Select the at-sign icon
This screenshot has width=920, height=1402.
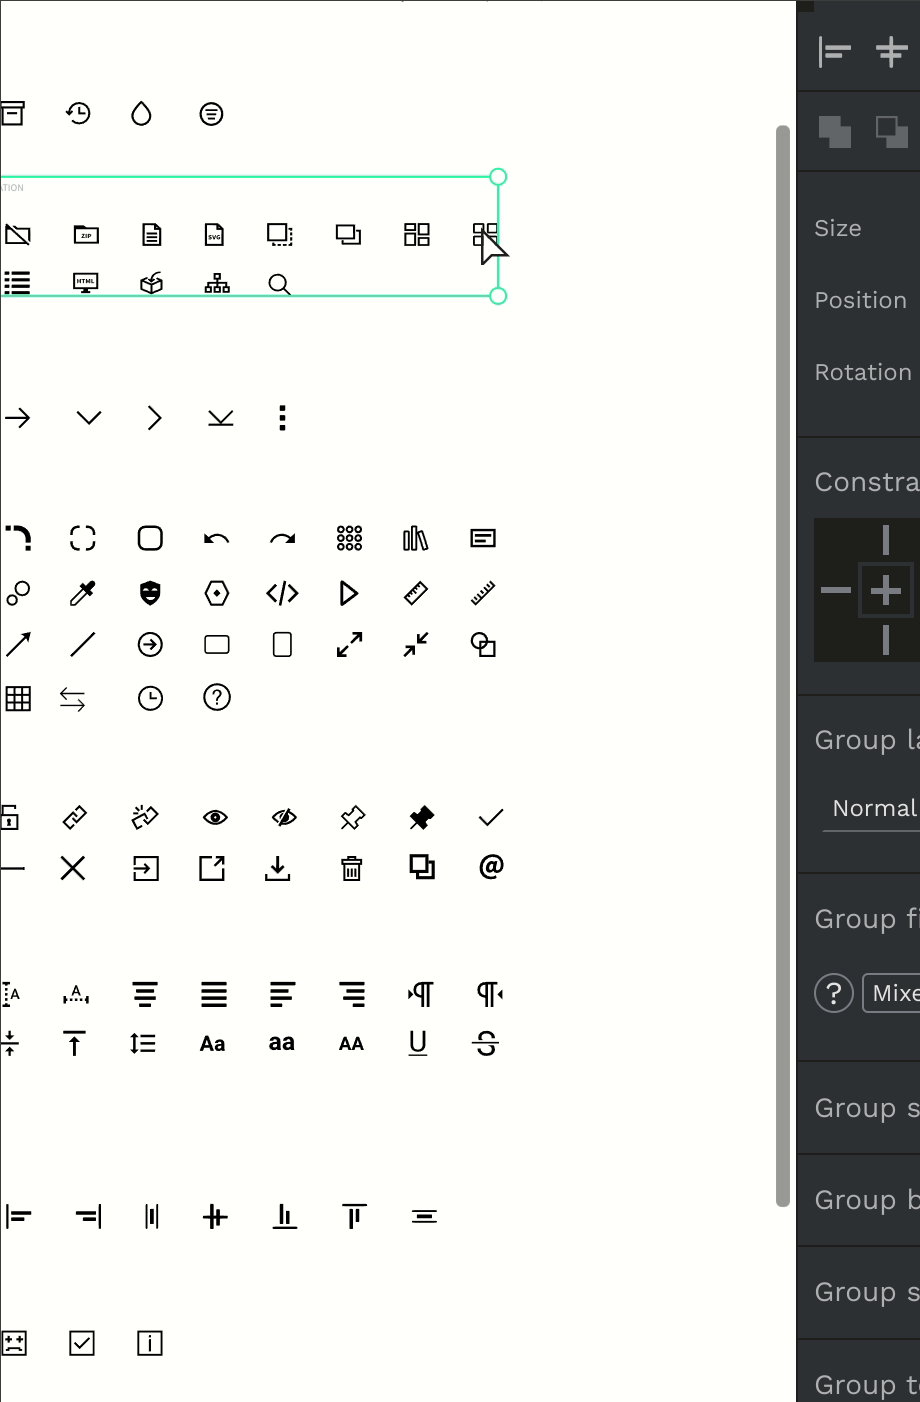point(491,866)
